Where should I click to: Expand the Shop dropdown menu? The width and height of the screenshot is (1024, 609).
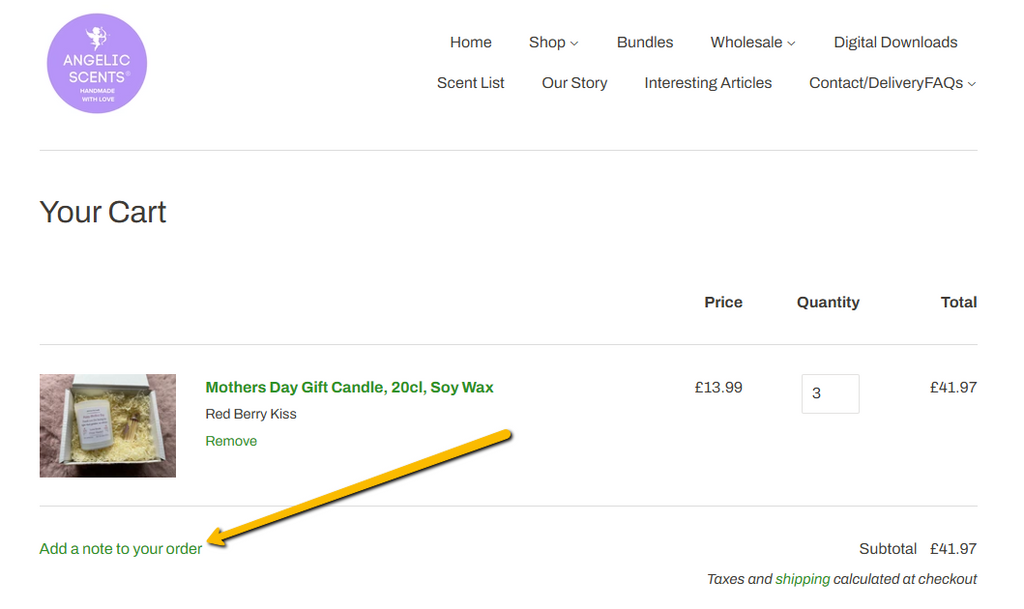[x=553, y=42]
